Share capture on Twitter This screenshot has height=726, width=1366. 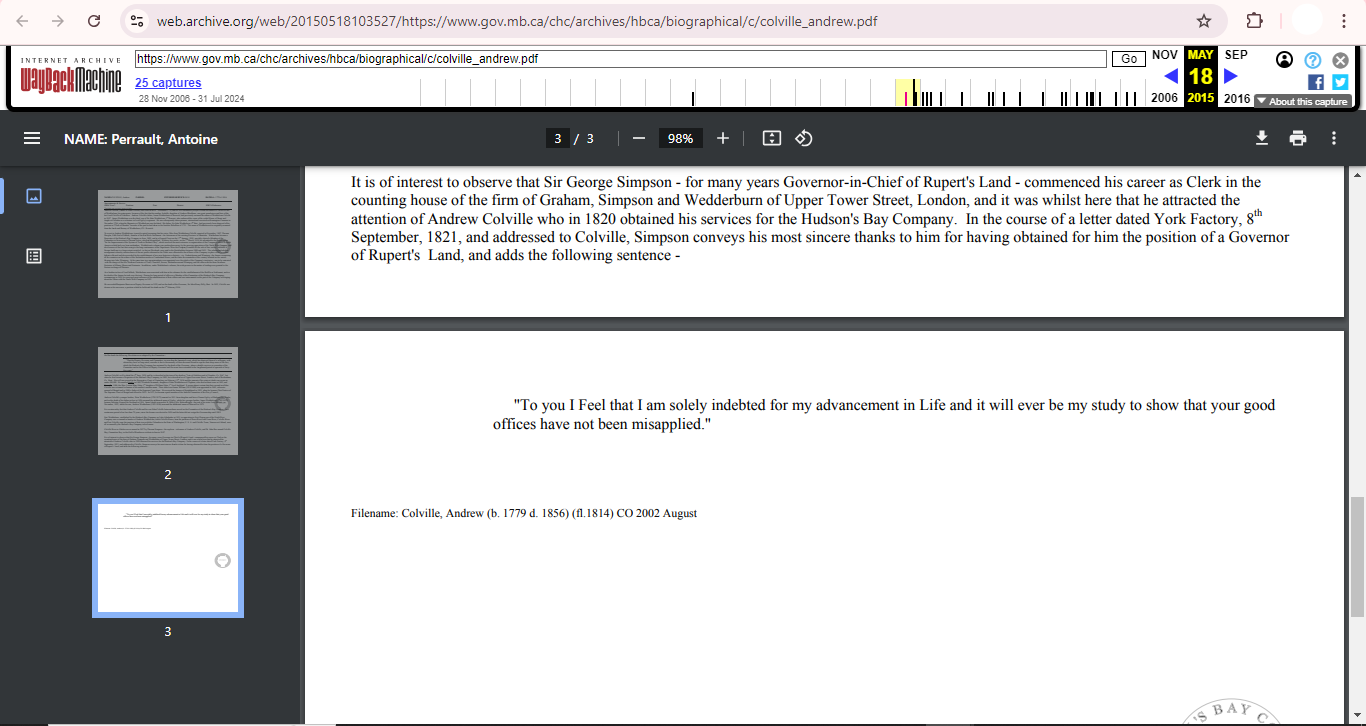[1340, 82]
